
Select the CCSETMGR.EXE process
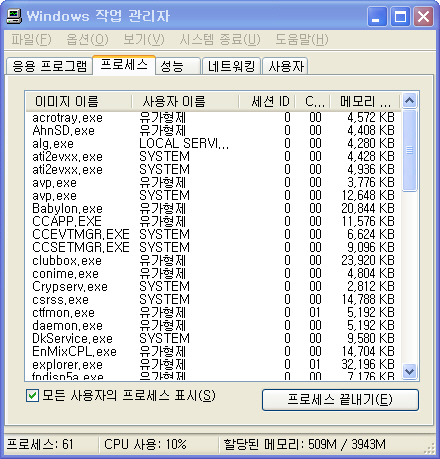pos(213,248)
